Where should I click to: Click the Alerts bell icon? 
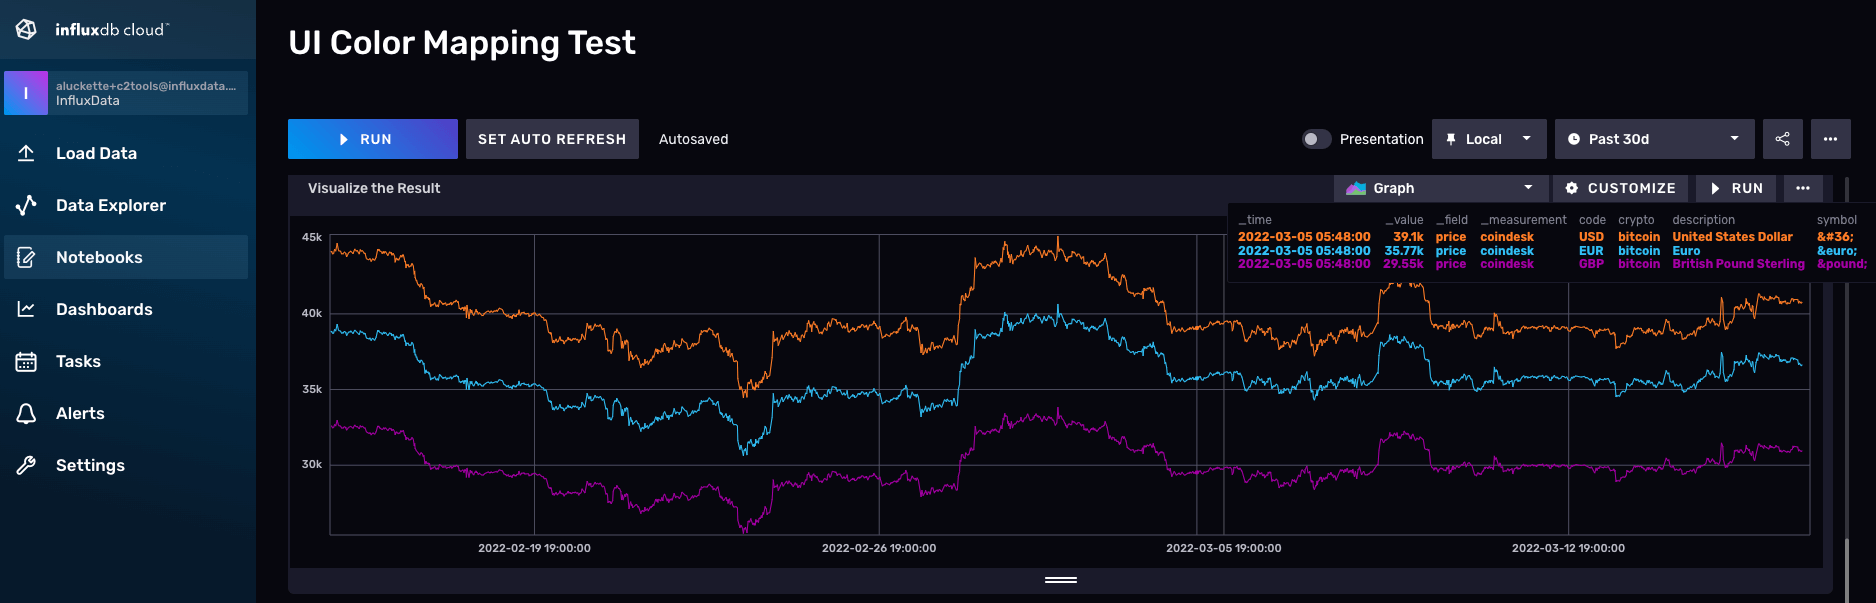(26, 413)
